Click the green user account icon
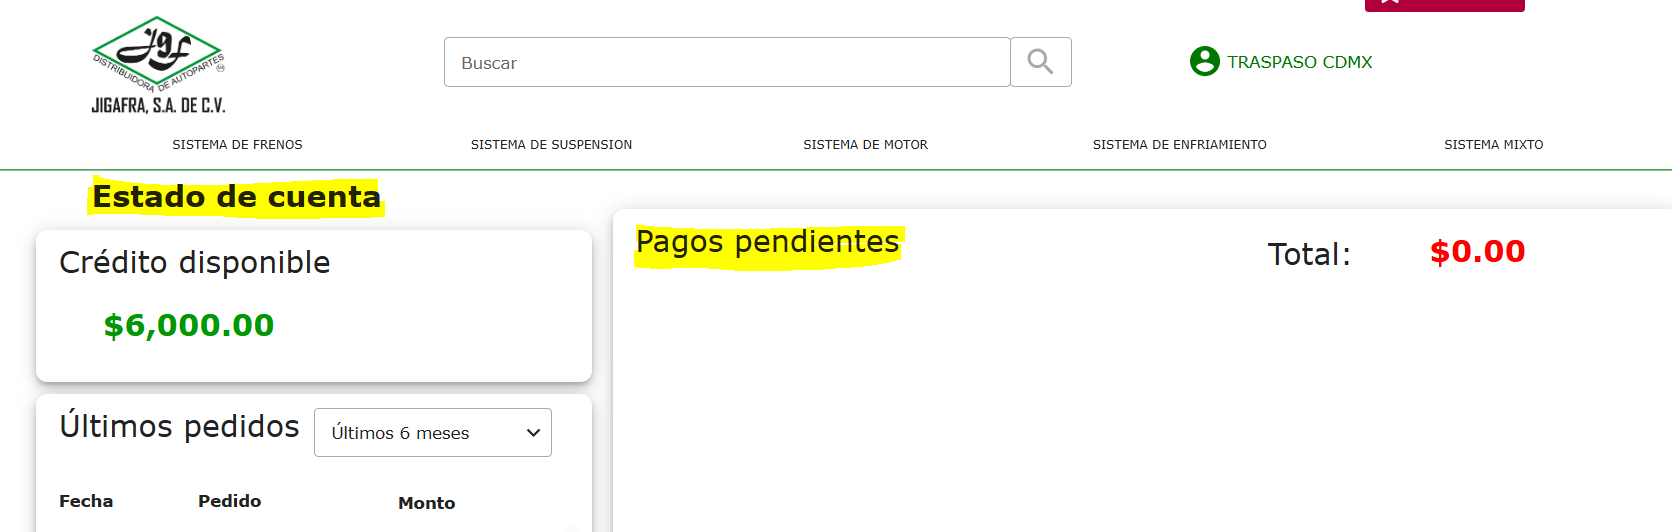 [1204, 61]
